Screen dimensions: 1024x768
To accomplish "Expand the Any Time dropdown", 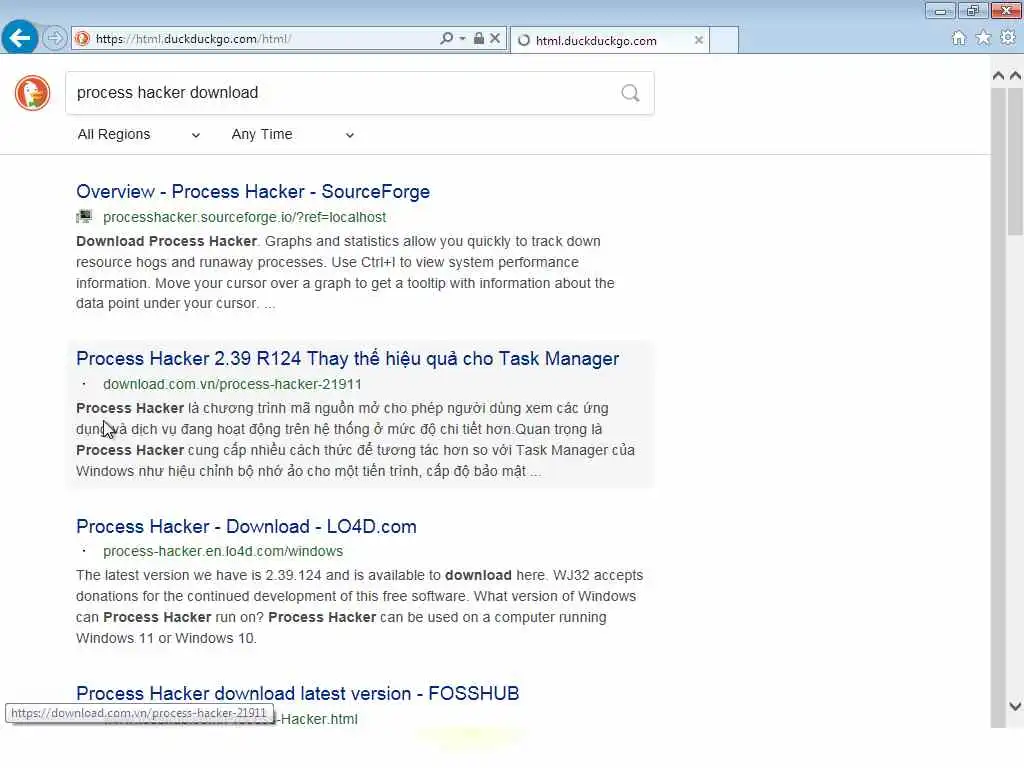I will 293,135.
